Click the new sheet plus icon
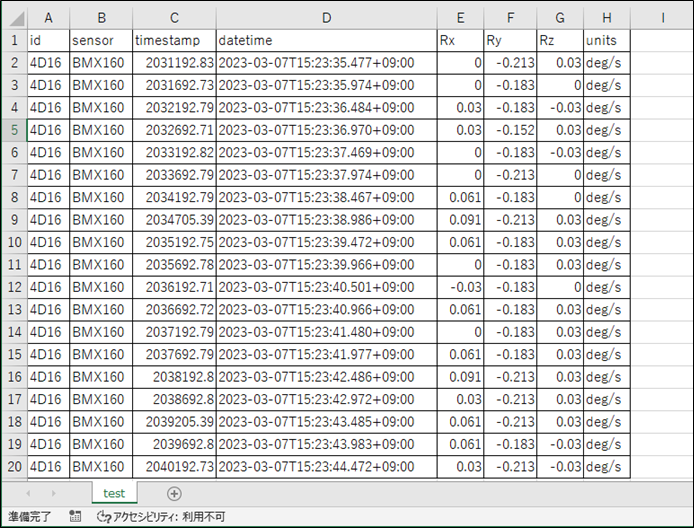 click(174, 493)
